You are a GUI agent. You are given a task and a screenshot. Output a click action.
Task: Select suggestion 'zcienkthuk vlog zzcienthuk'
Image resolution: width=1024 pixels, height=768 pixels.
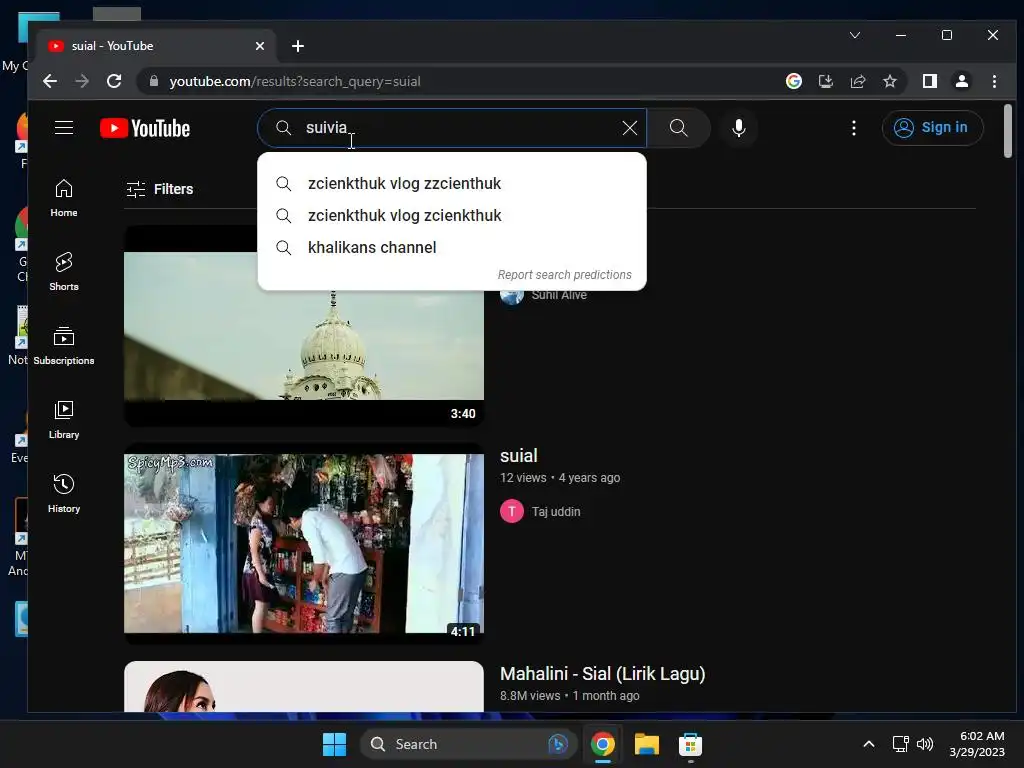point(452,184)
